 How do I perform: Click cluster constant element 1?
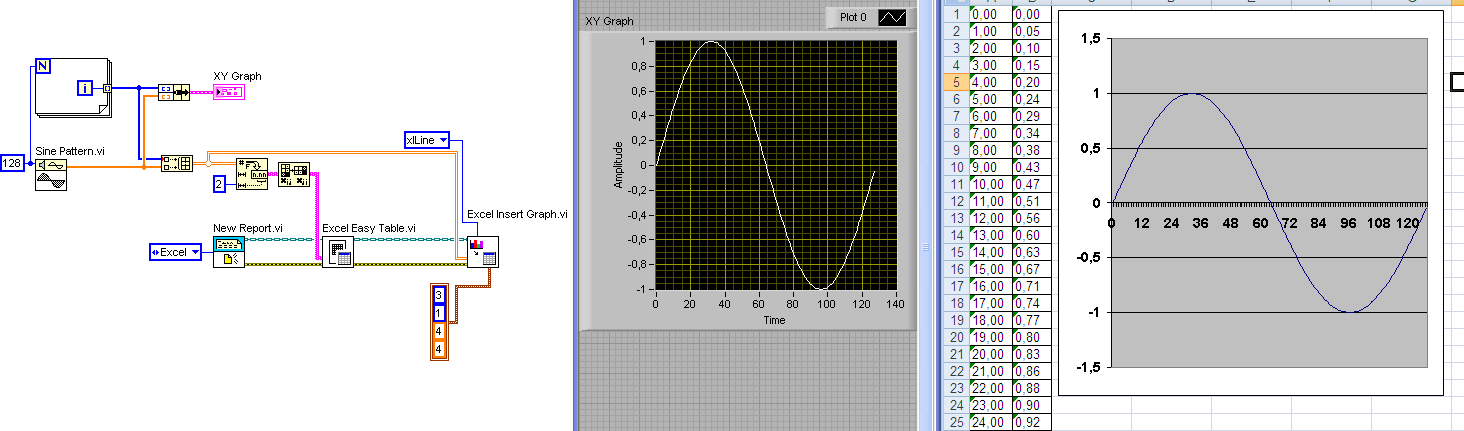[x=438, y=313]
